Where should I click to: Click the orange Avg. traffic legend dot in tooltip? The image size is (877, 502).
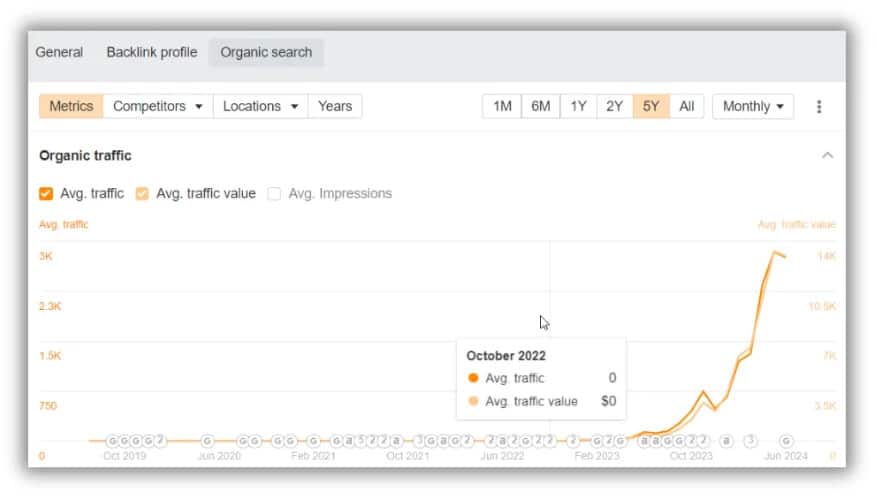(x=473, y=378)
